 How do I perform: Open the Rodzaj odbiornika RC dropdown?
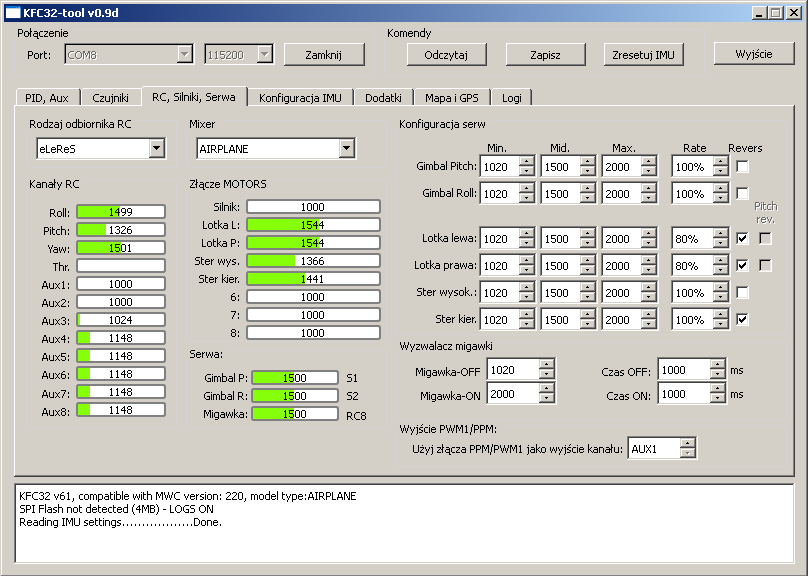pyautogui.click(x=156, y=149)
